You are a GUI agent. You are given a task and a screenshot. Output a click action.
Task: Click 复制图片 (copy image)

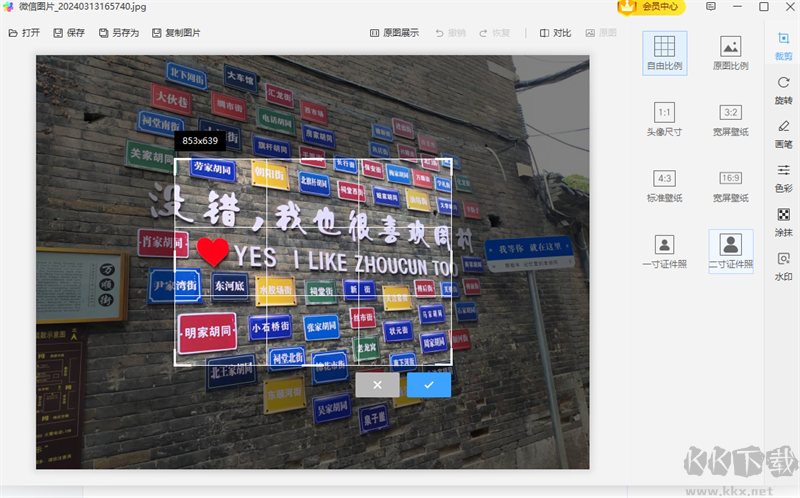point(176,33)
